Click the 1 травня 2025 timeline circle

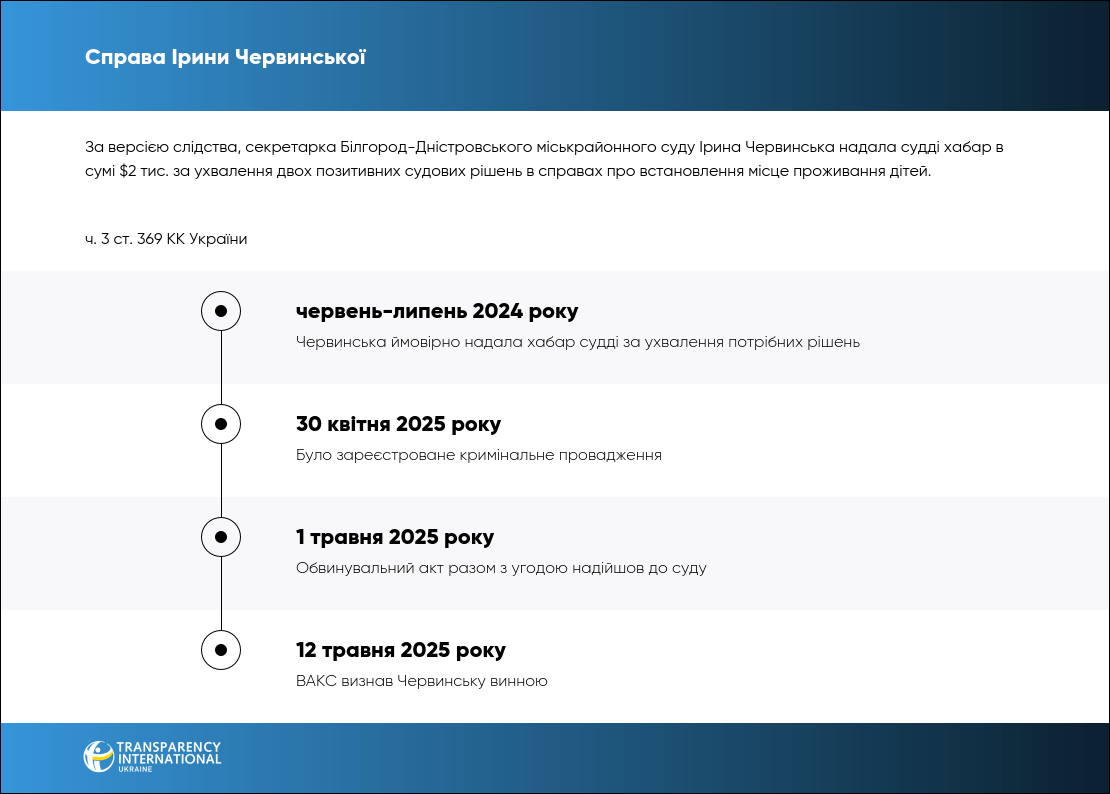tap(221, 537)
